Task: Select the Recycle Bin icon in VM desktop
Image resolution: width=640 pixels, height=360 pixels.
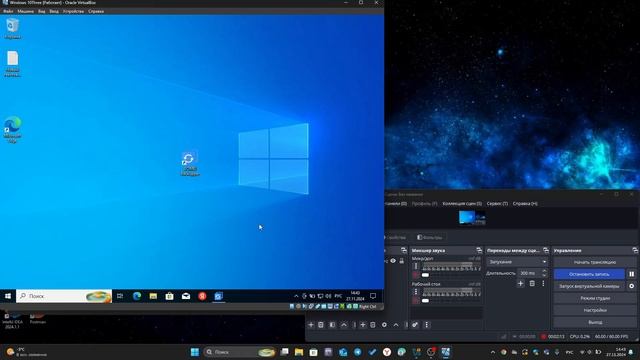Action: tap(13, 29)
